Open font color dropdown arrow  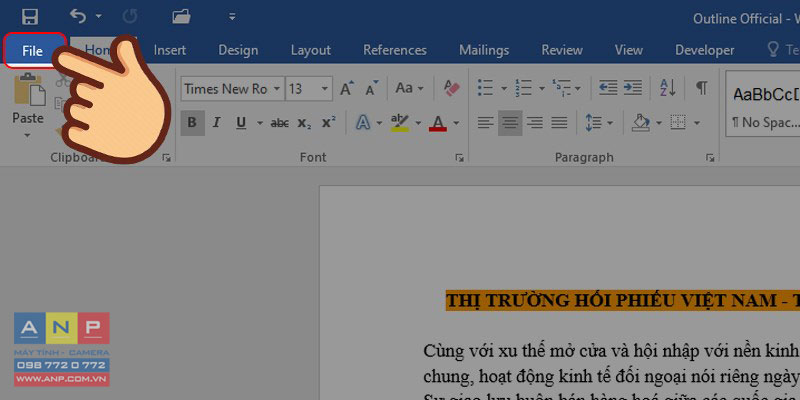[x=456, y=123]
